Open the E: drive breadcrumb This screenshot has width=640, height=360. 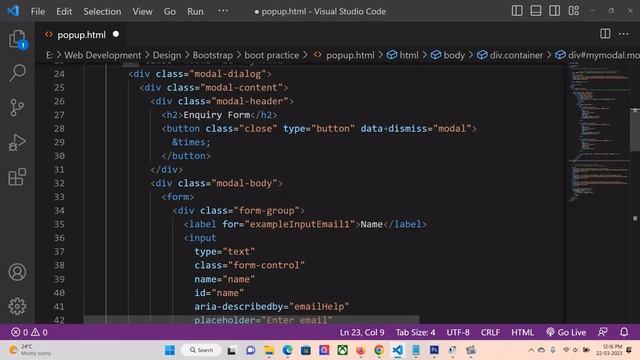[49, 55]
